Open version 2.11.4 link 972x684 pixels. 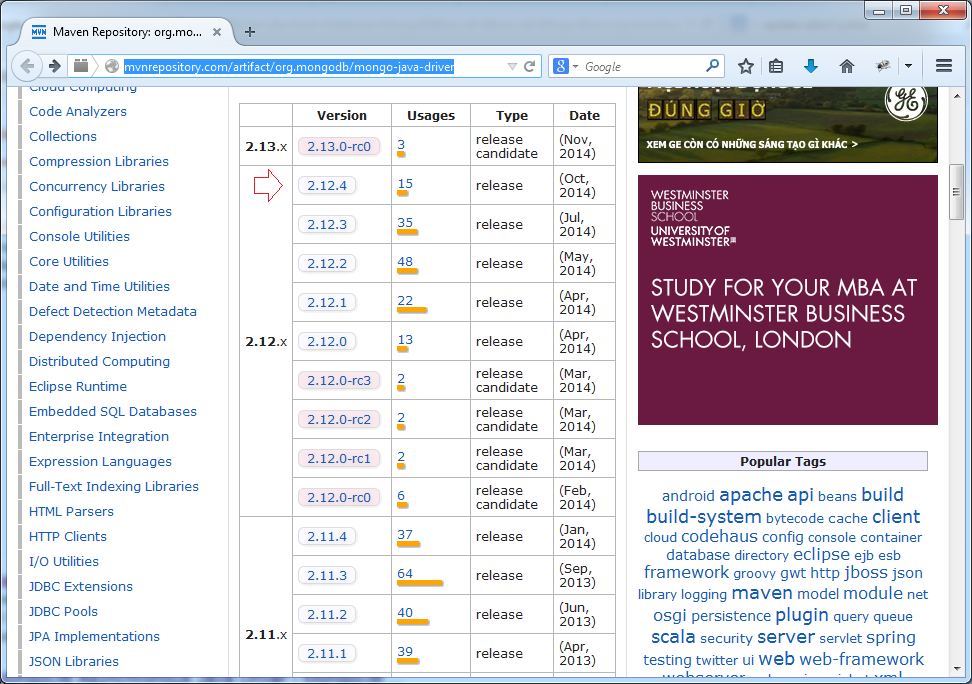(x=327, y=536)
